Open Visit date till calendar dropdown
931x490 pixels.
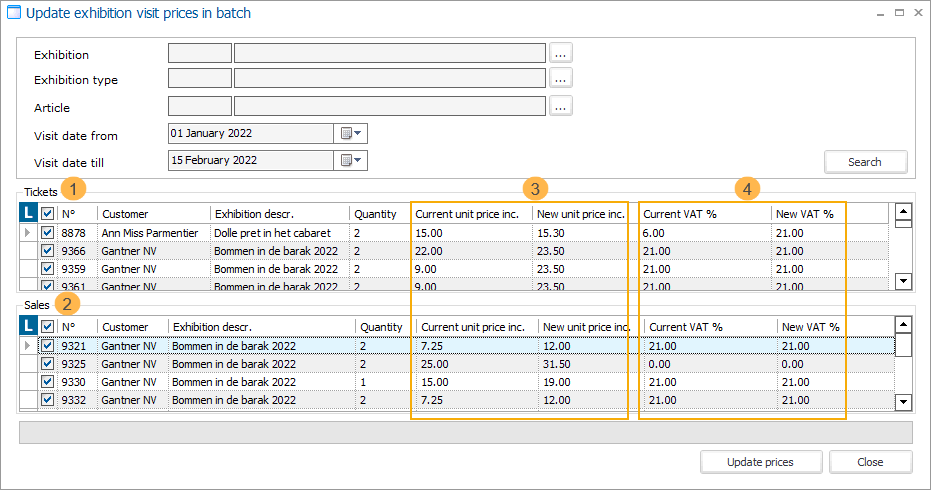(x=352, y=160)
